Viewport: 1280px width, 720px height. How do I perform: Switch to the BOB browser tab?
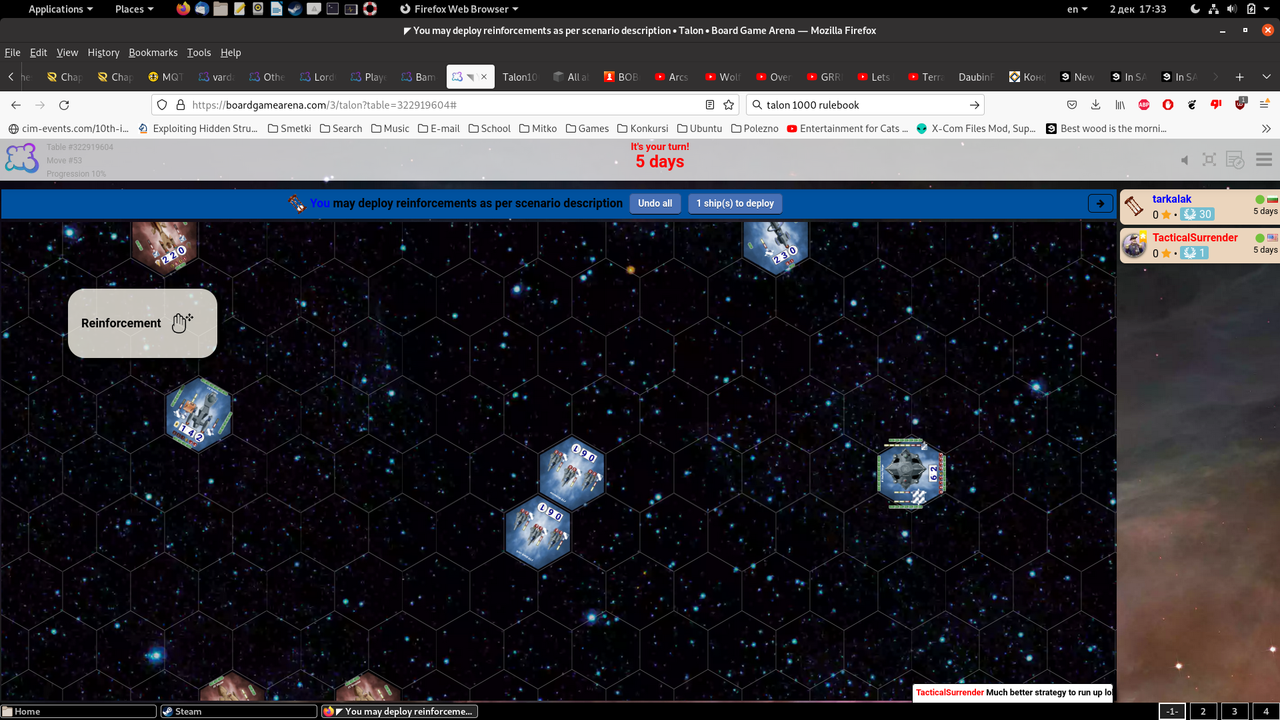click(621, 77)
